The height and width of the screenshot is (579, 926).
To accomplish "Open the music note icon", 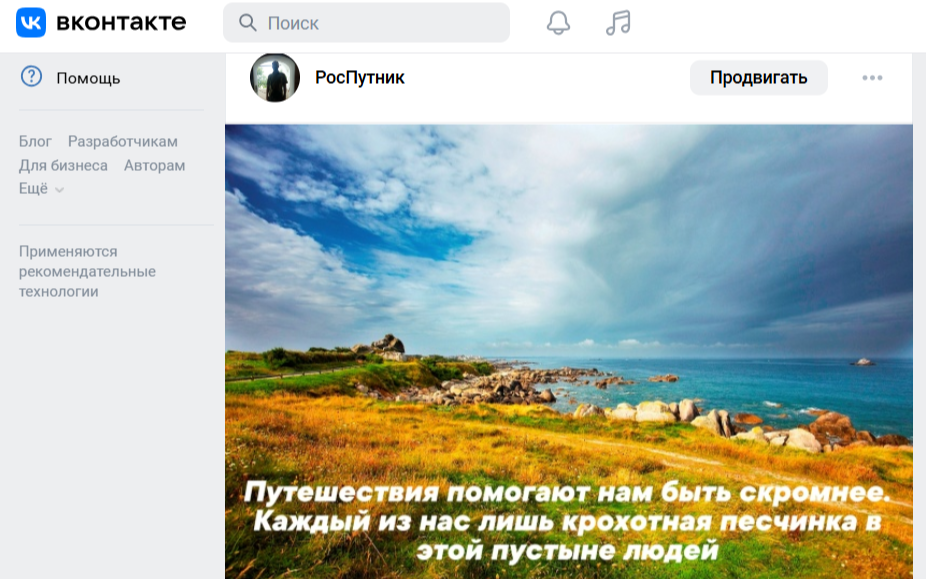I will (x=620, y=21).
